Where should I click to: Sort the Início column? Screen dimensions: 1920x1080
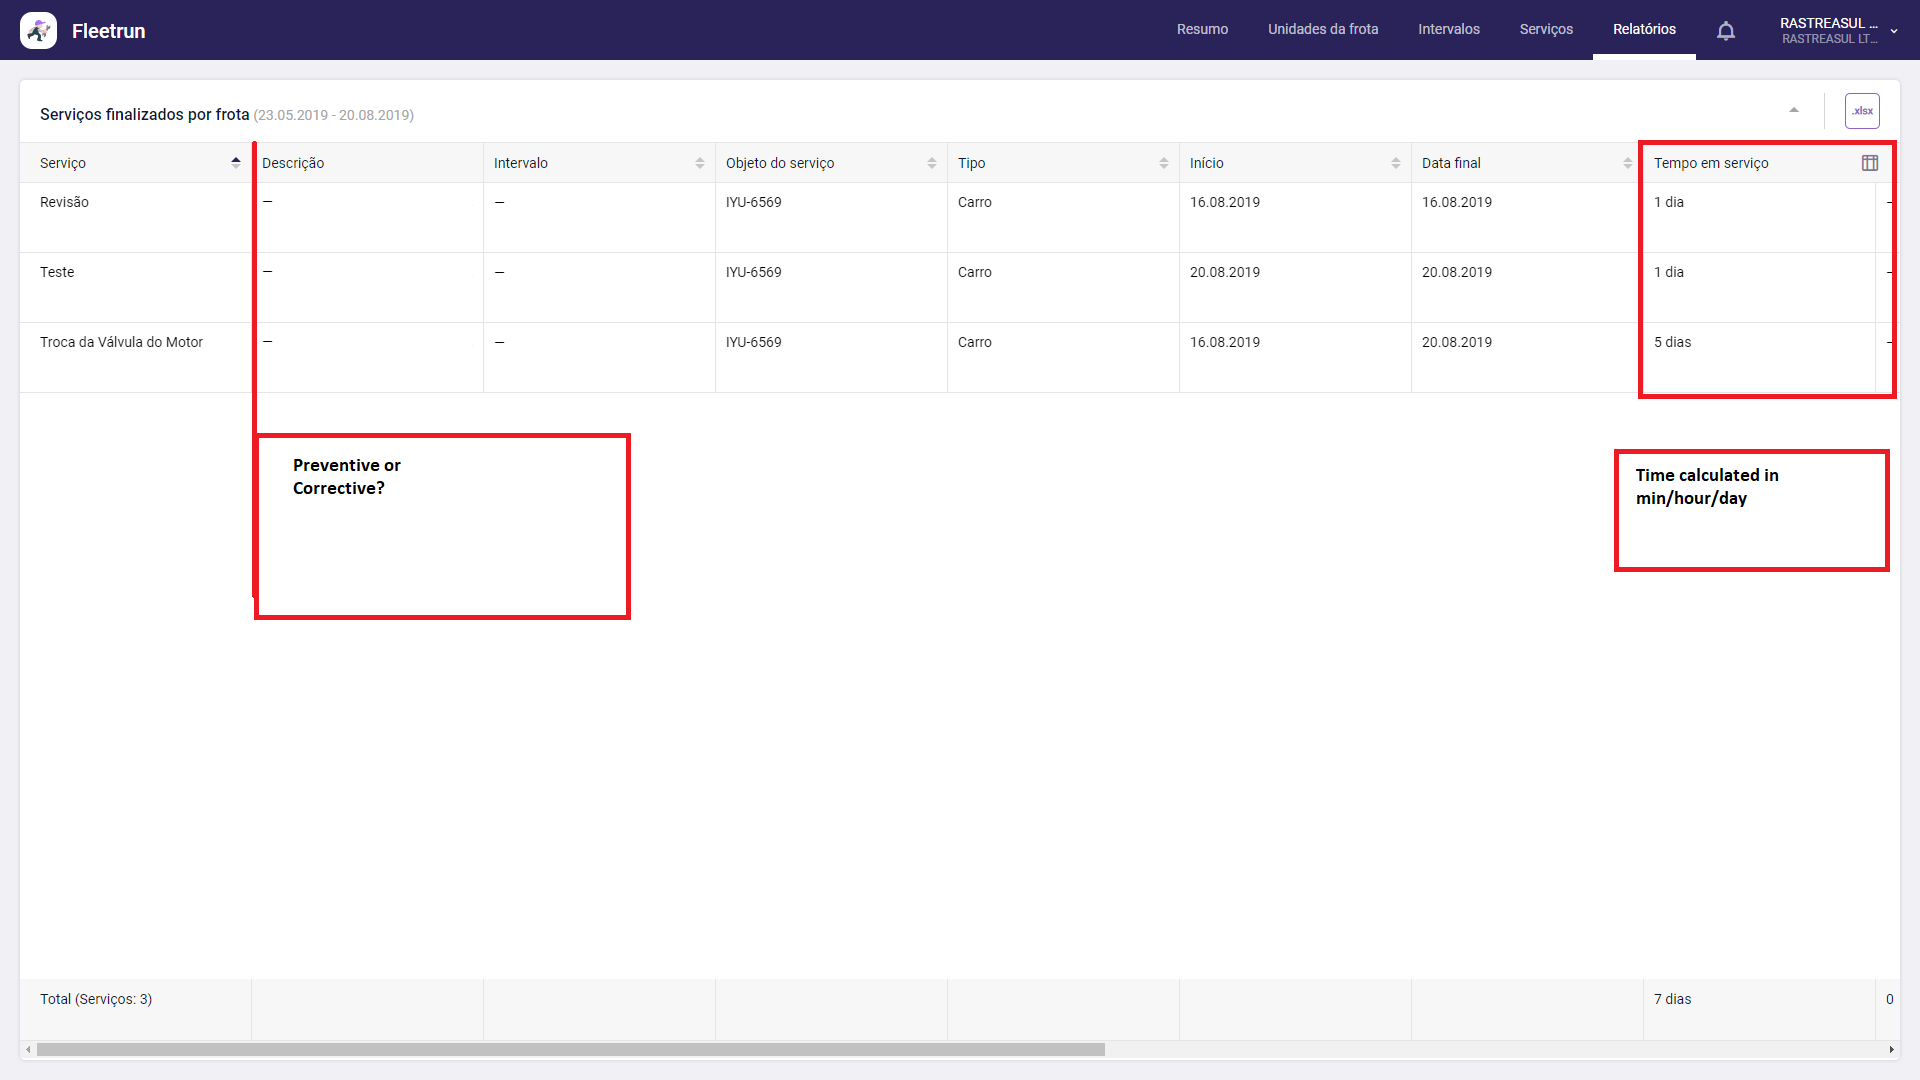pyautogui.click(x=1396, y=163)
